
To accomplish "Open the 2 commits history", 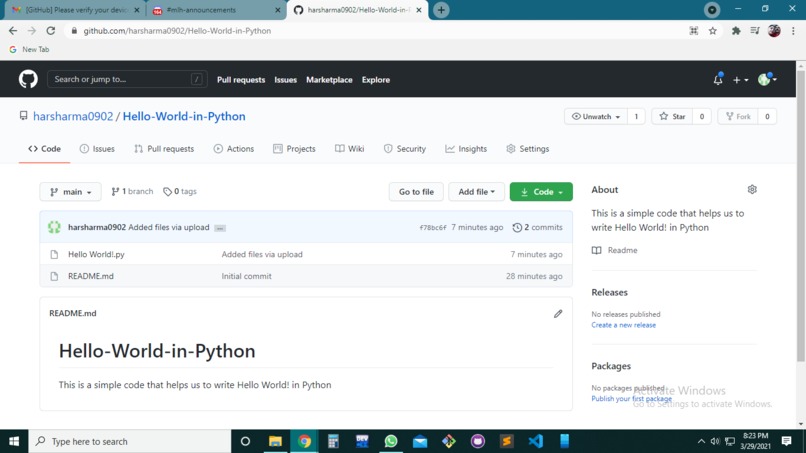I will click(537, 227).
